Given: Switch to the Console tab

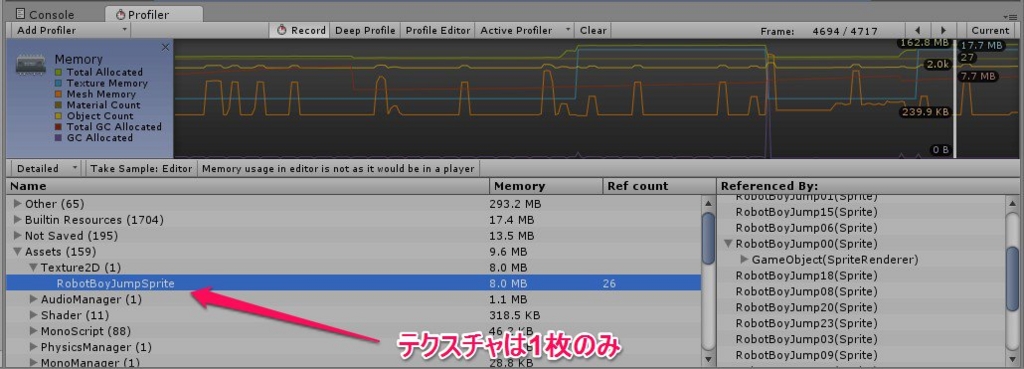Looking at the screenshot, I should [44, 14].
